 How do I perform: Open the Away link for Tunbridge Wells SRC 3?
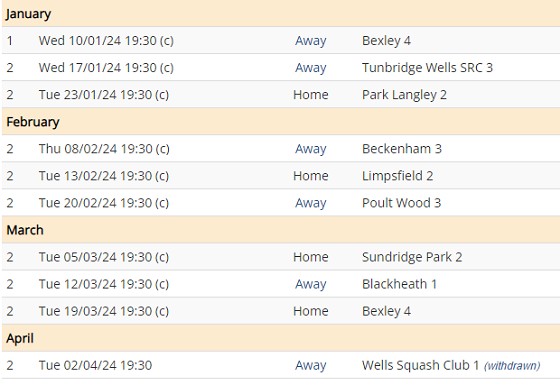[x=310, y=68]
